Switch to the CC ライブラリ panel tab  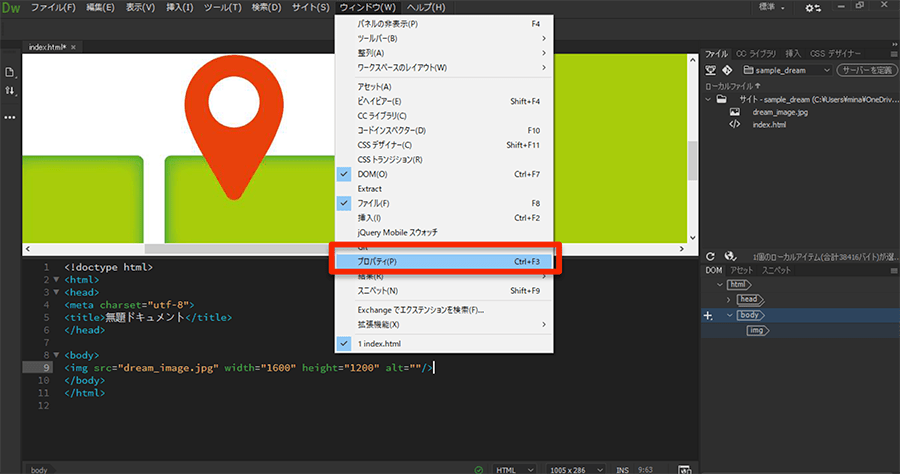click(756, 53)
